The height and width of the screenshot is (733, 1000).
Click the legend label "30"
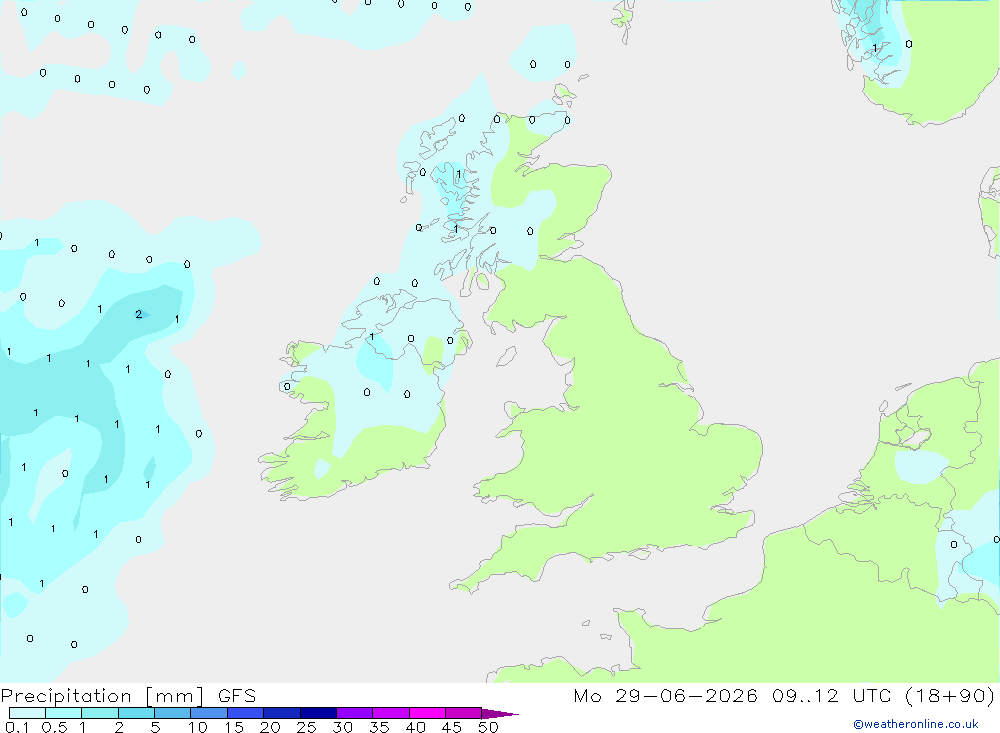coord(342,727)
